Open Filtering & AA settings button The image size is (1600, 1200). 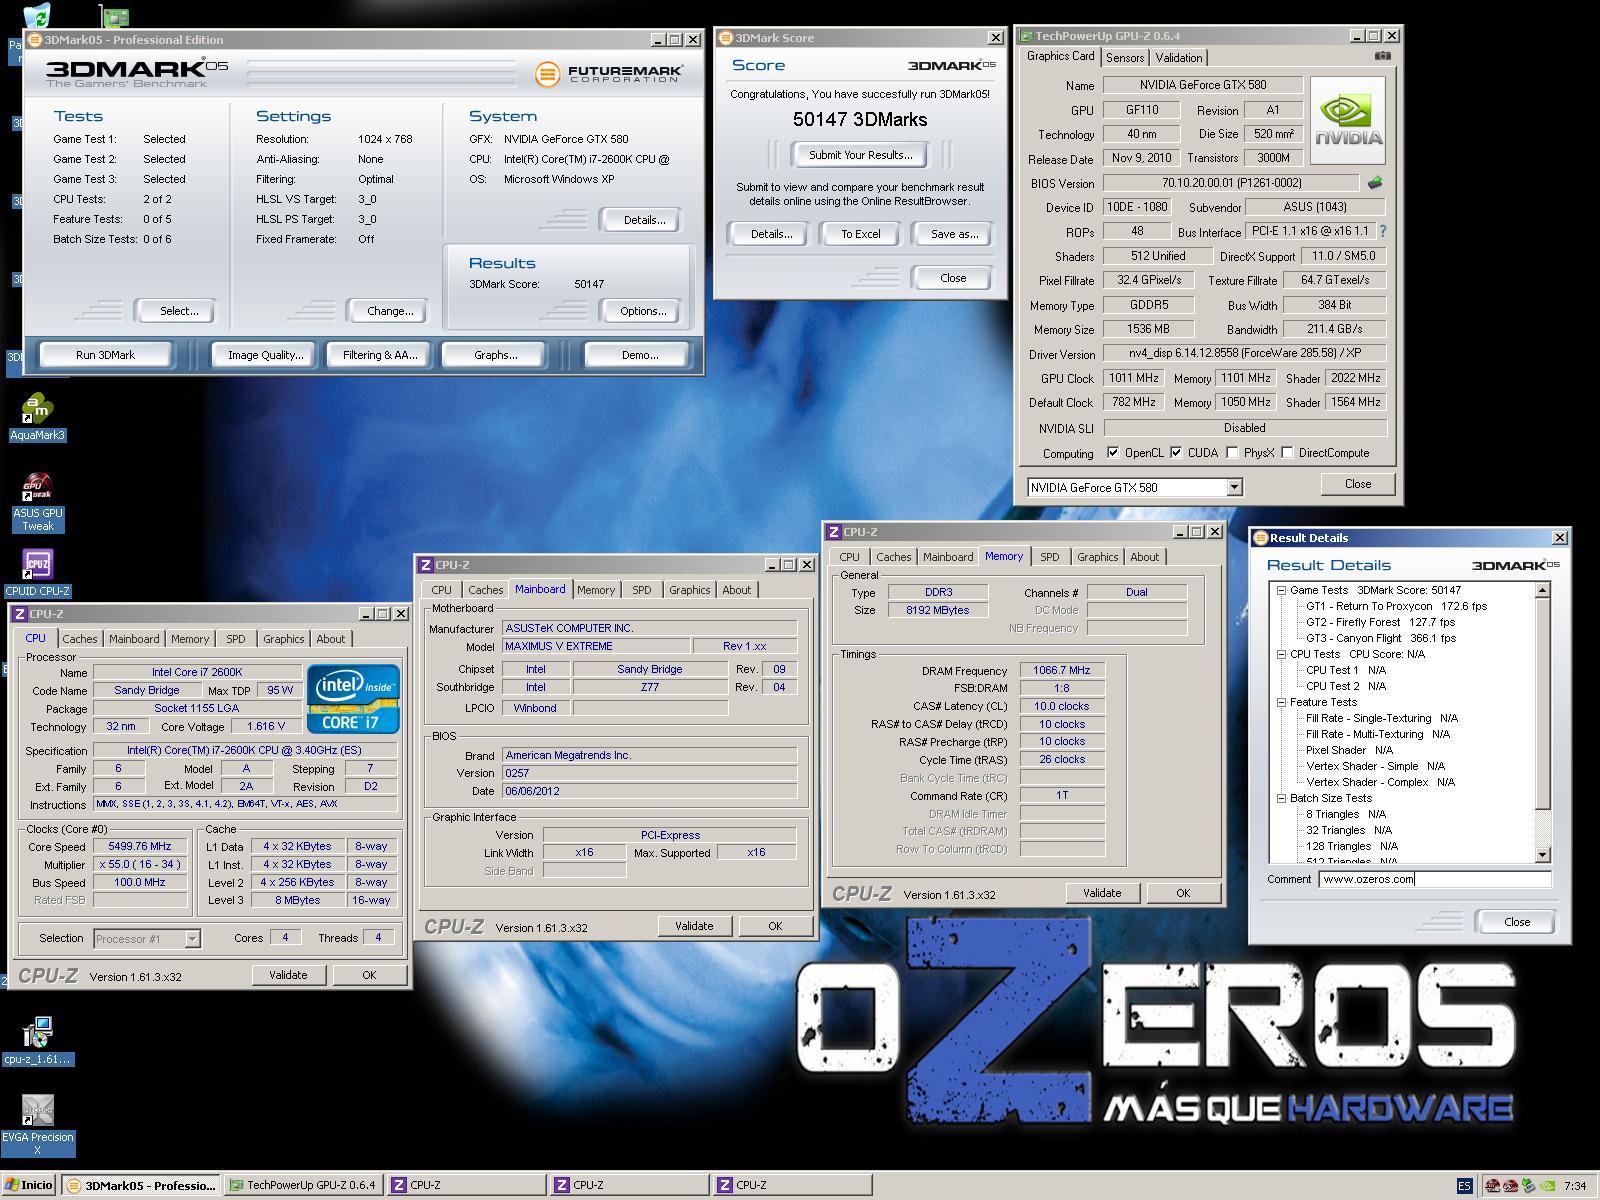[380, 355]
